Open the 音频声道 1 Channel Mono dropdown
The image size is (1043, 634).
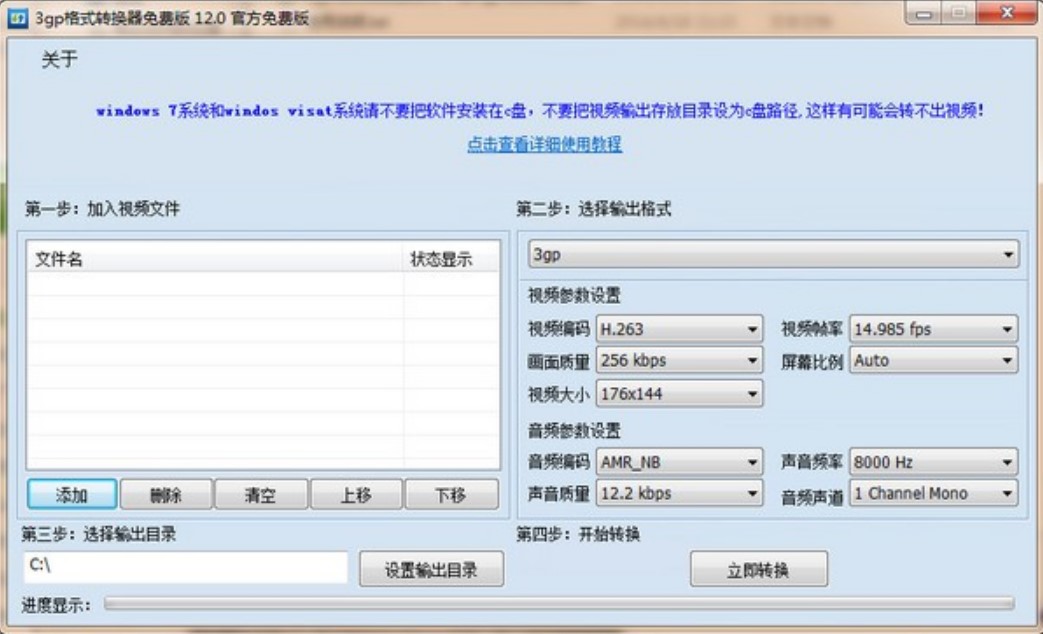coord(933,494)
